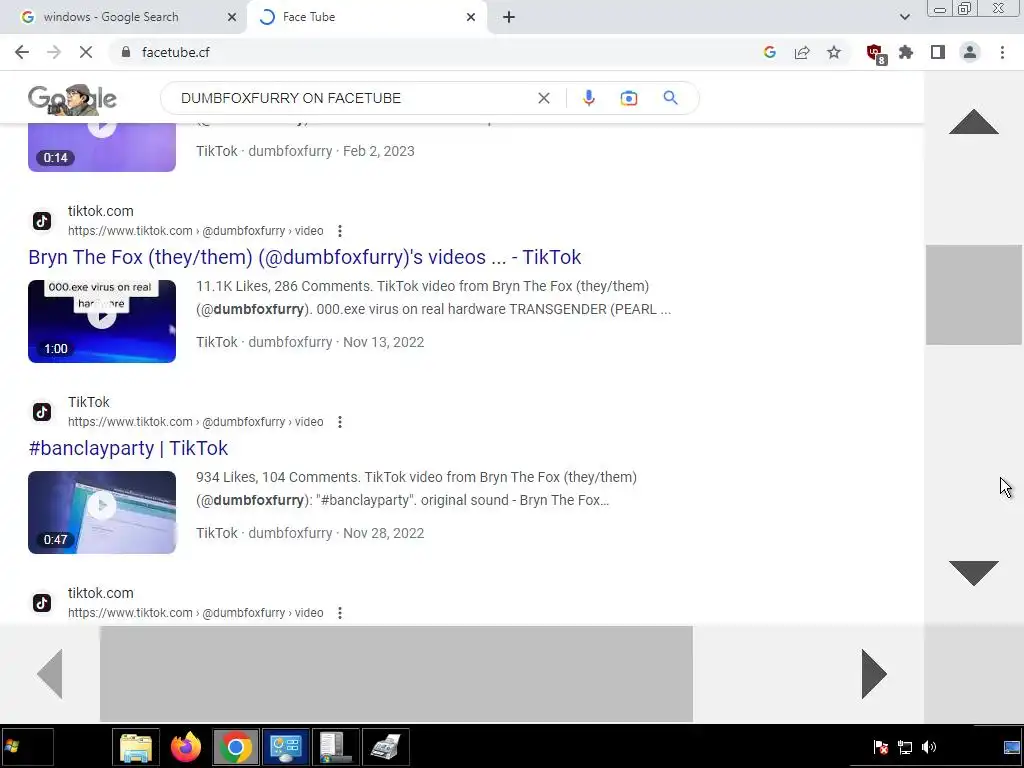Click the date text Nov 13, 2022

(x=383, y=342)
